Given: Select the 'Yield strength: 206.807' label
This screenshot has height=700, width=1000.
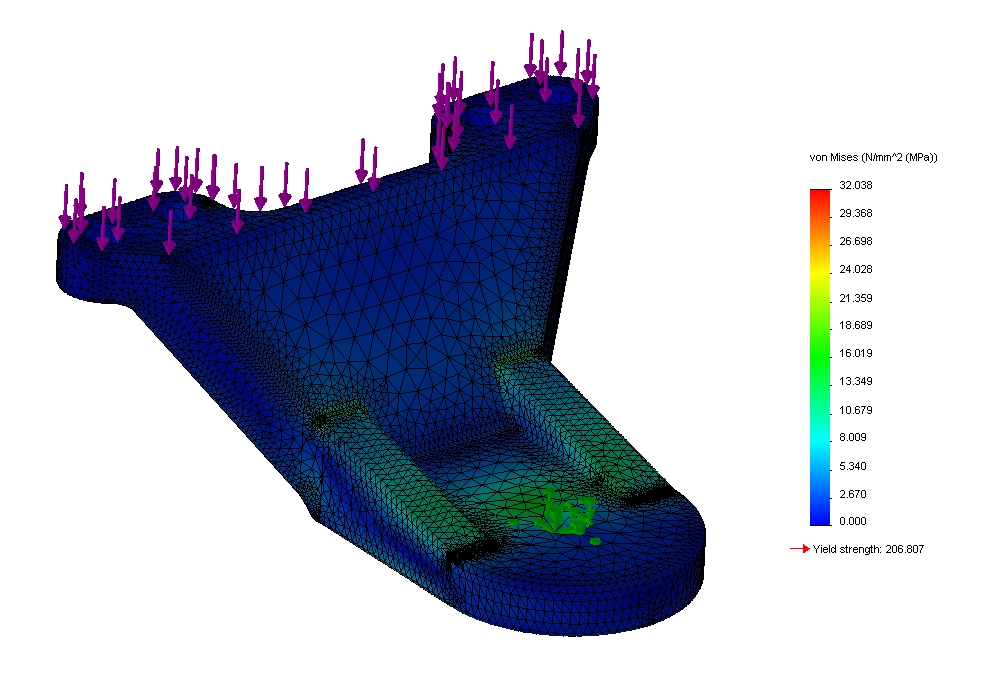Looking at the screenshot, I should [x=869, y=550].
